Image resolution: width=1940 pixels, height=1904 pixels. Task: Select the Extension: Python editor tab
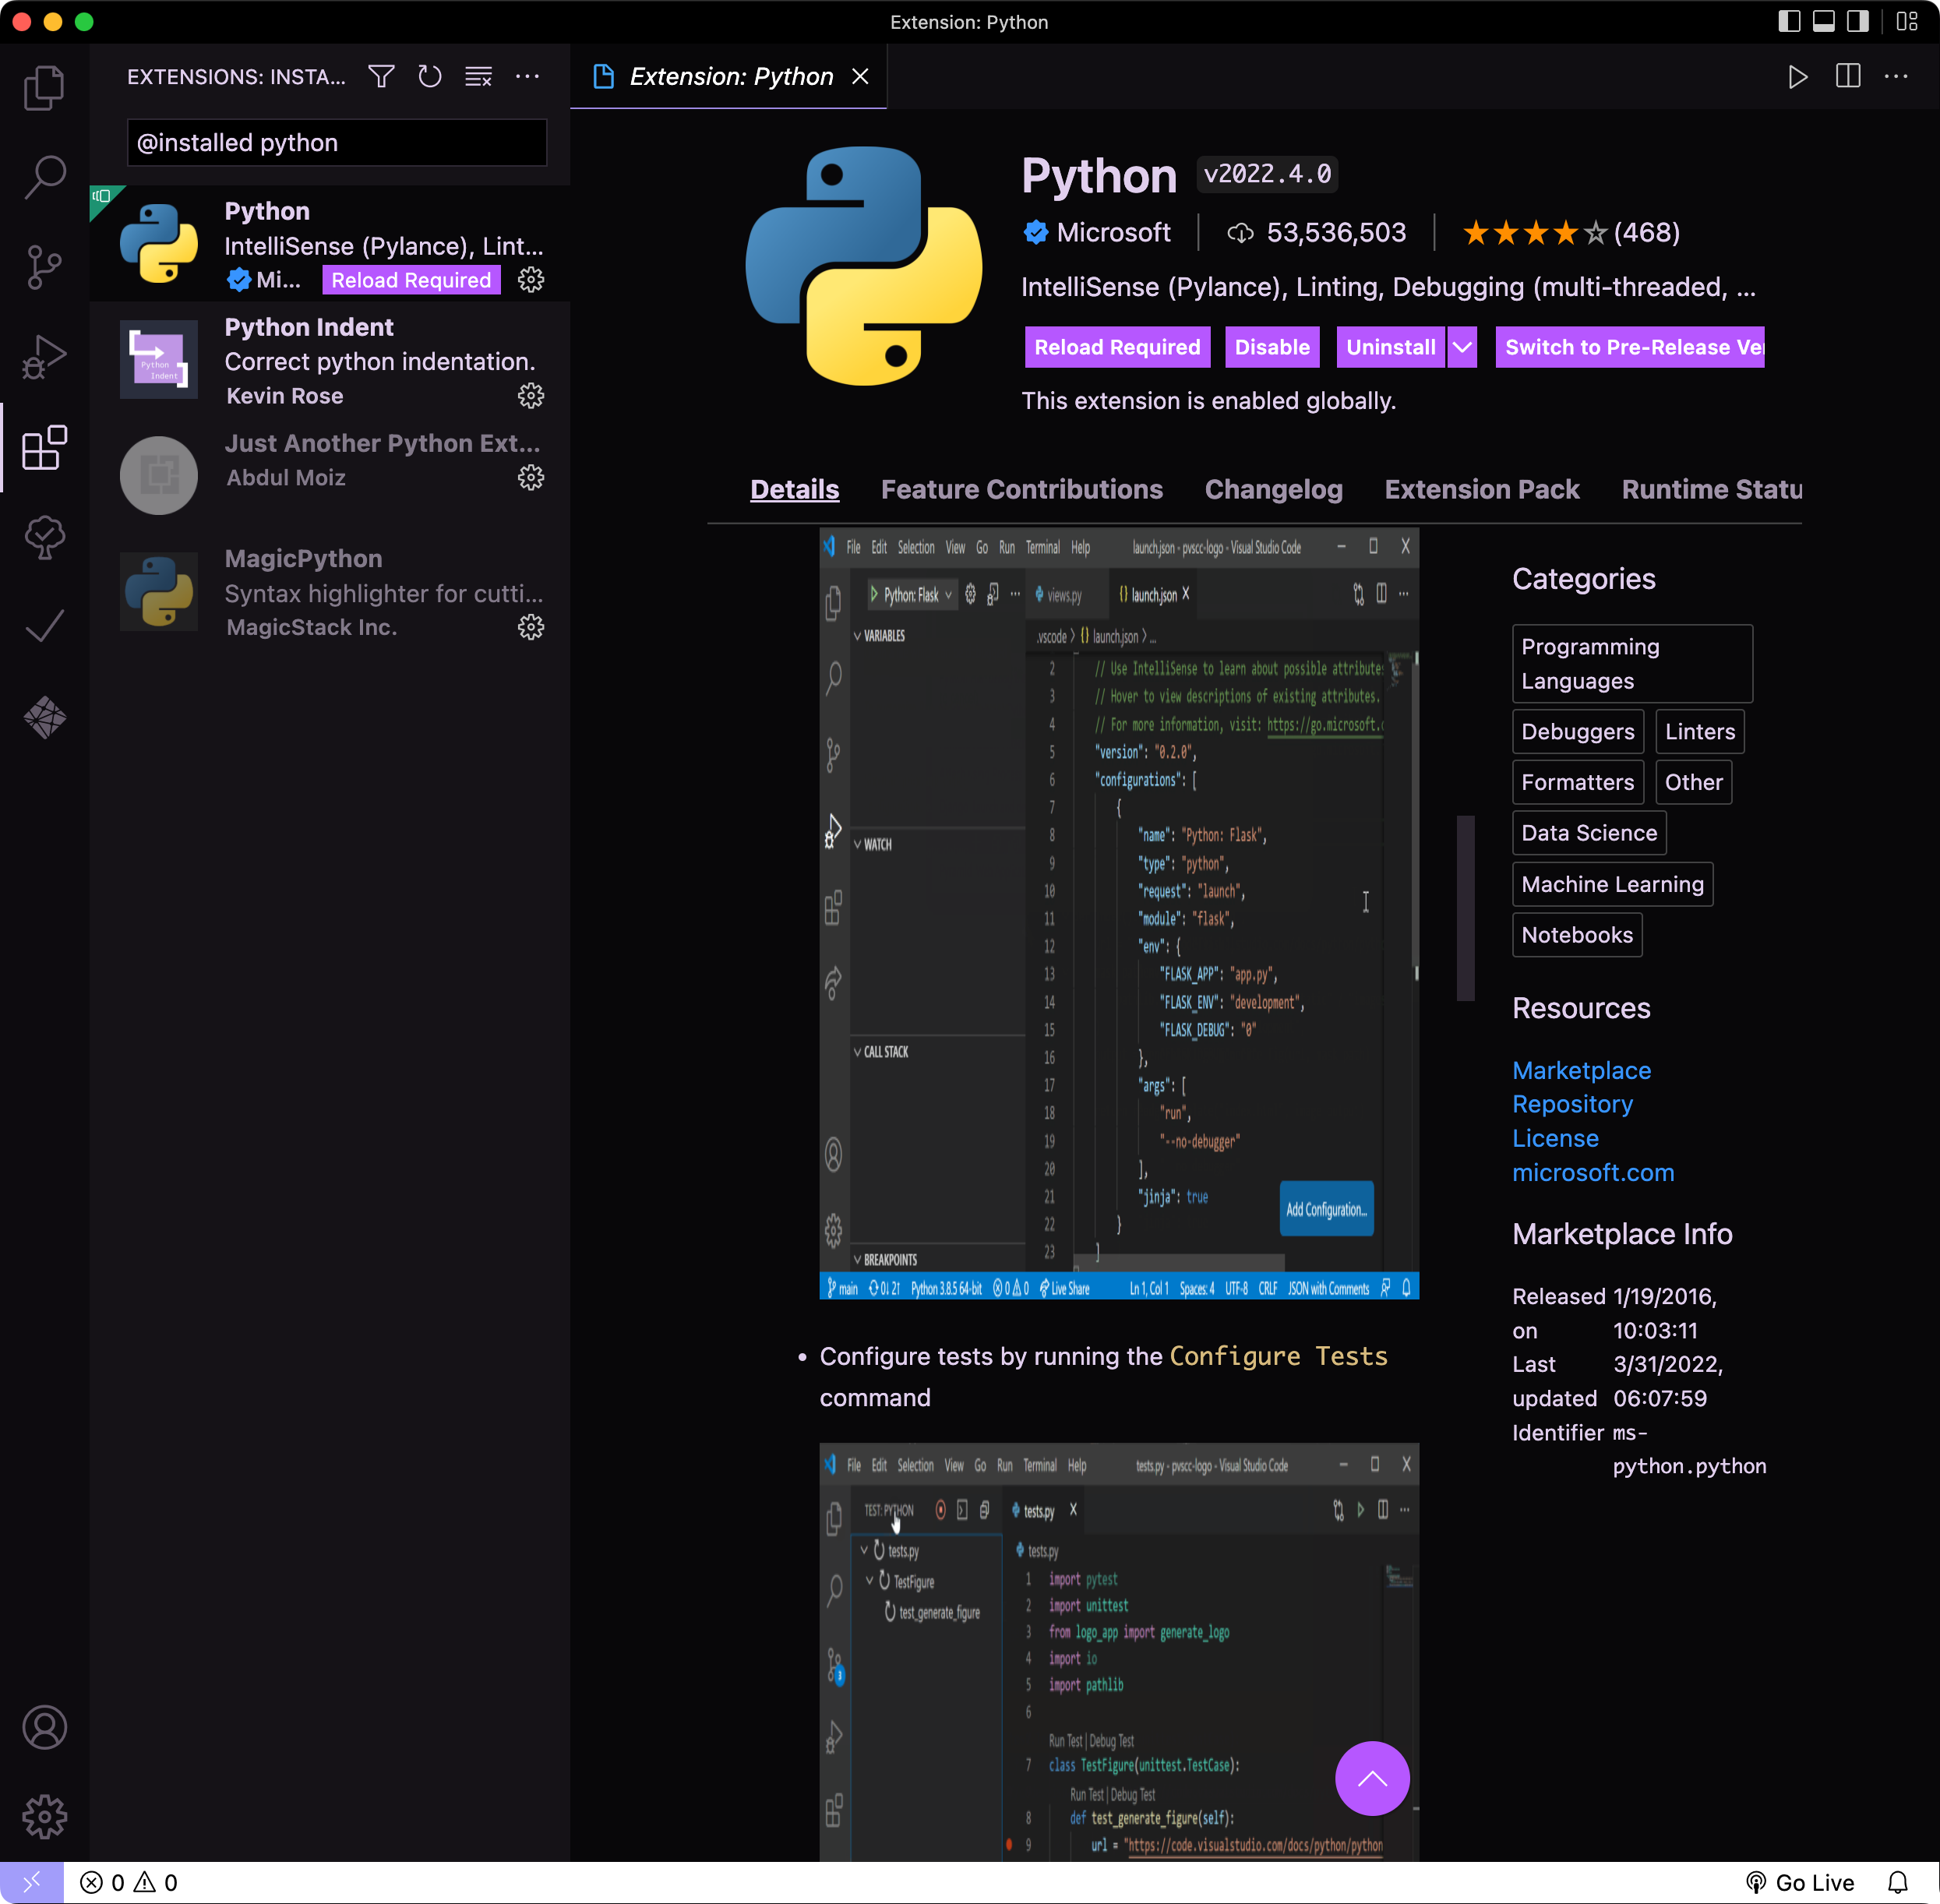pos(730,76)
